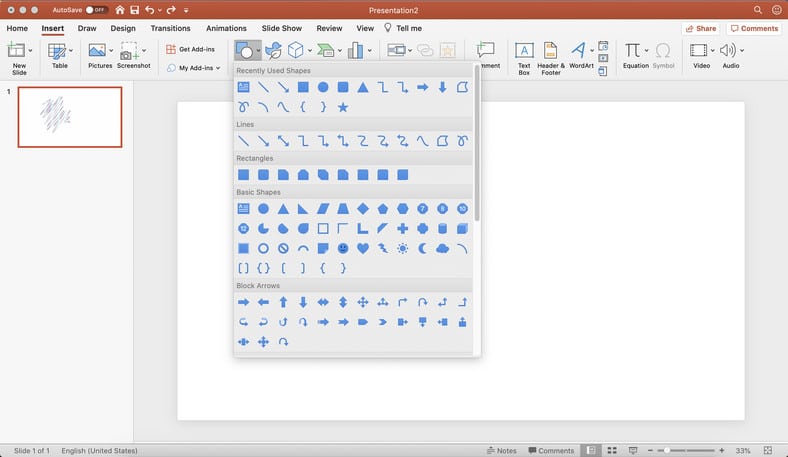
Task: Insert WordArt
Action: 581,56
